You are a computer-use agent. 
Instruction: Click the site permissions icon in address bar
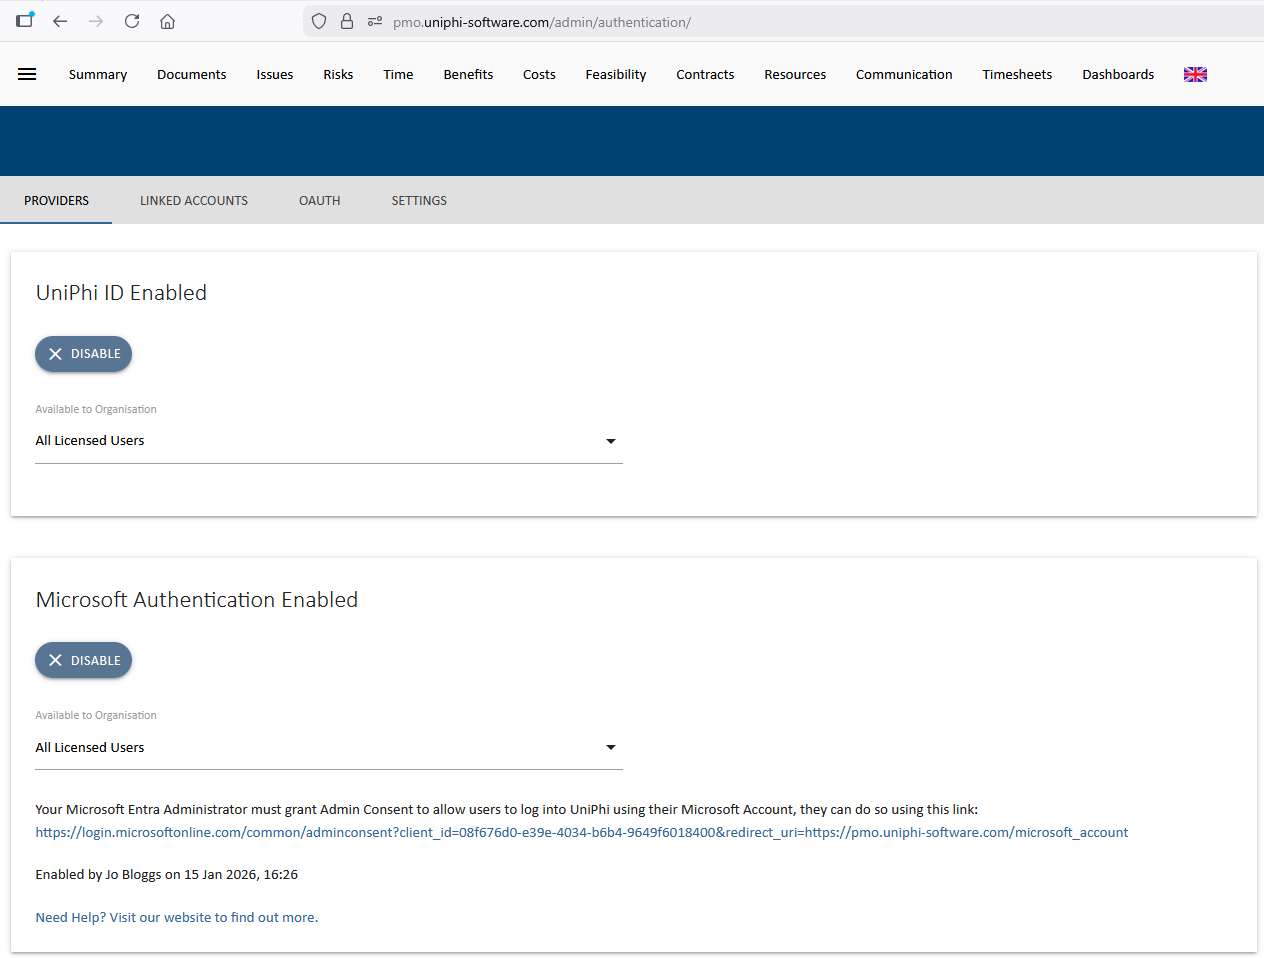click(375, 21)
